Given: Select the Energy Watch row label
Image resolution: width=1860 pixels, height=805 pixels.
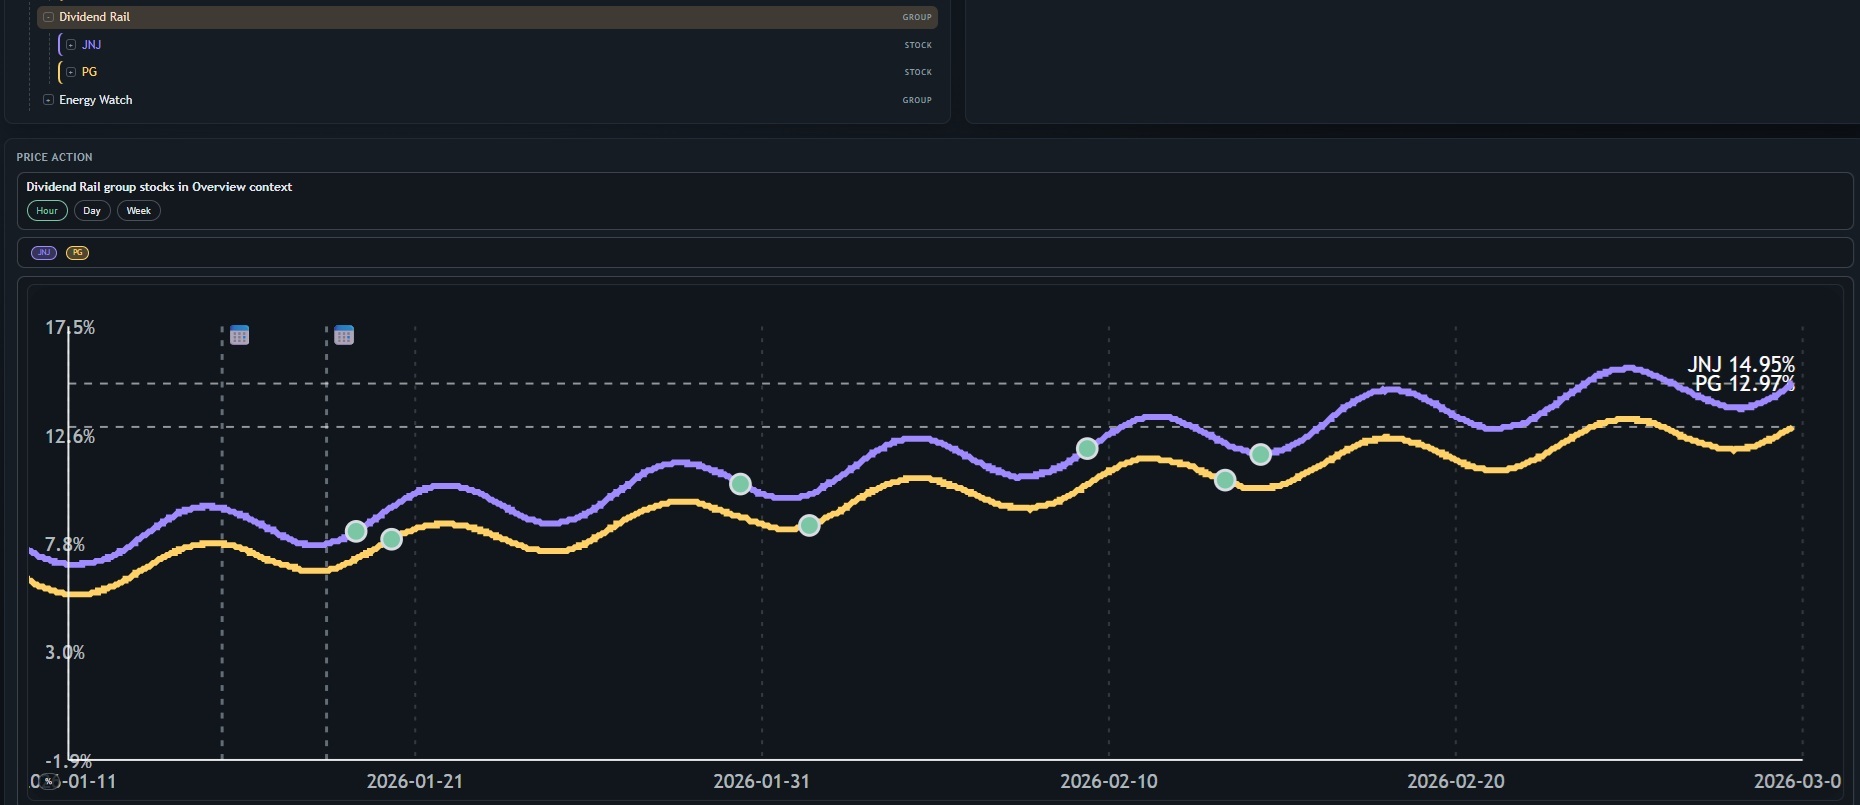Looking at the screenshot, I should (95, 100).
